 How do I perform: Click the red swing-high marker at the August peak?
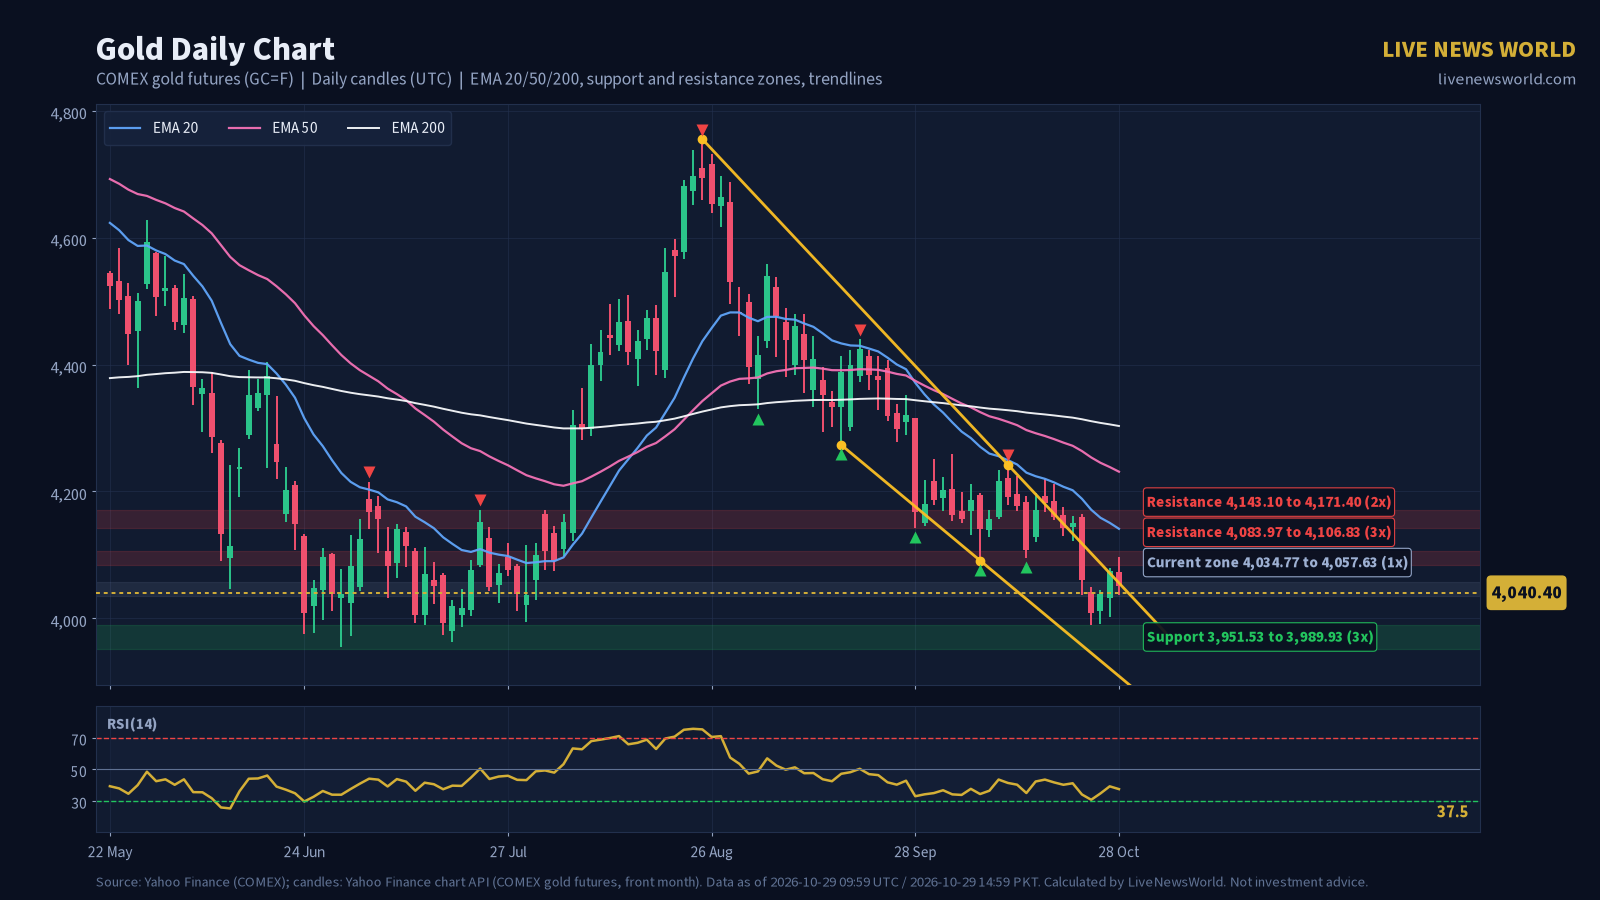tap(702, 129)
